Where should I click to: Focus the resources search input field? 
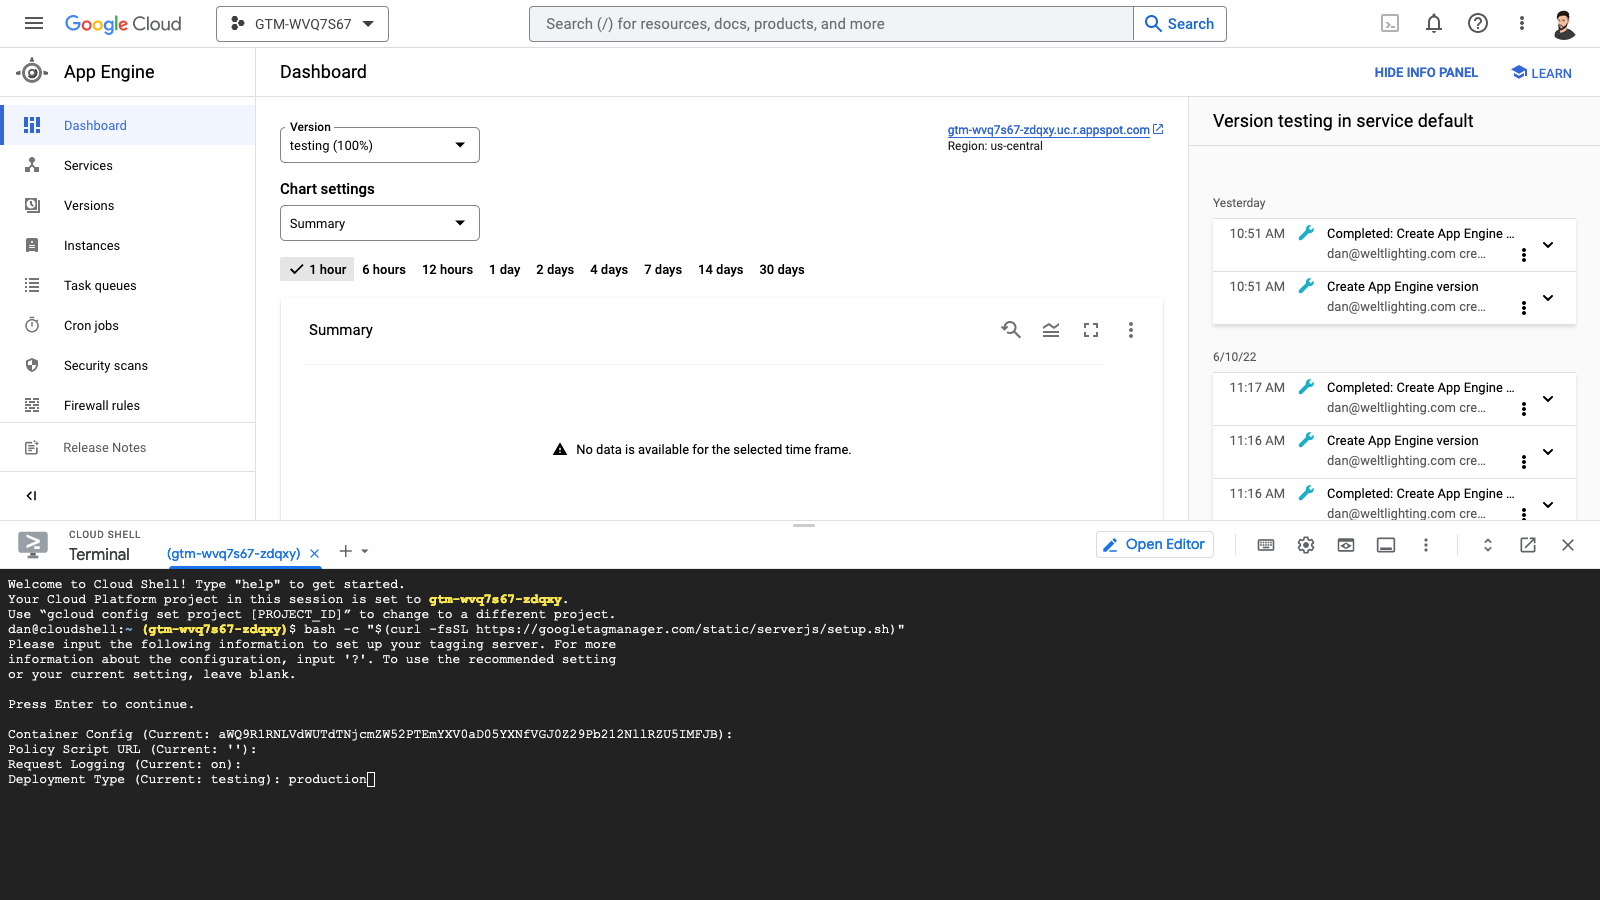[832, 24]
